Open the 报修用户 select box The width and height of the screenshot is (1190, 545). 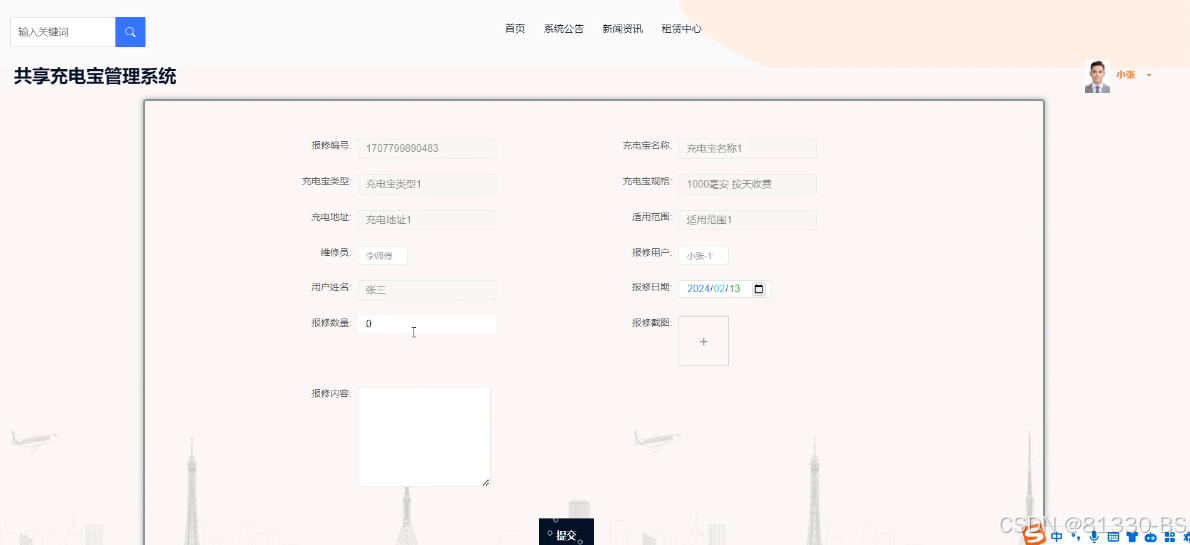(704, 256)
